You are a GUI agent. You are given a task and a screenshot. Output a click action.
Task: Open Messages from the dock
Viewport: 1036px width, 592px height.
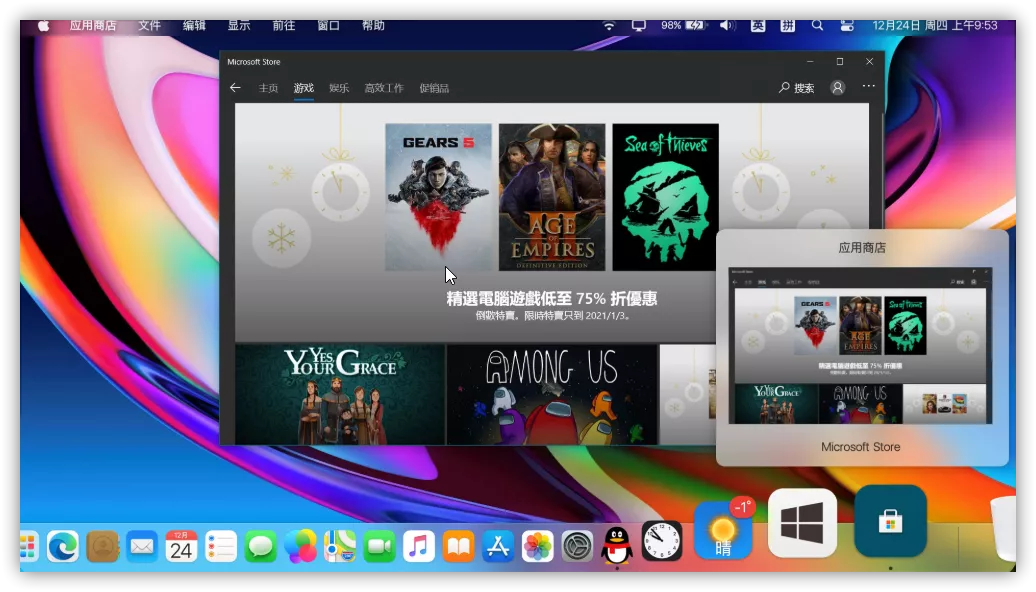[x=260, y=546]
